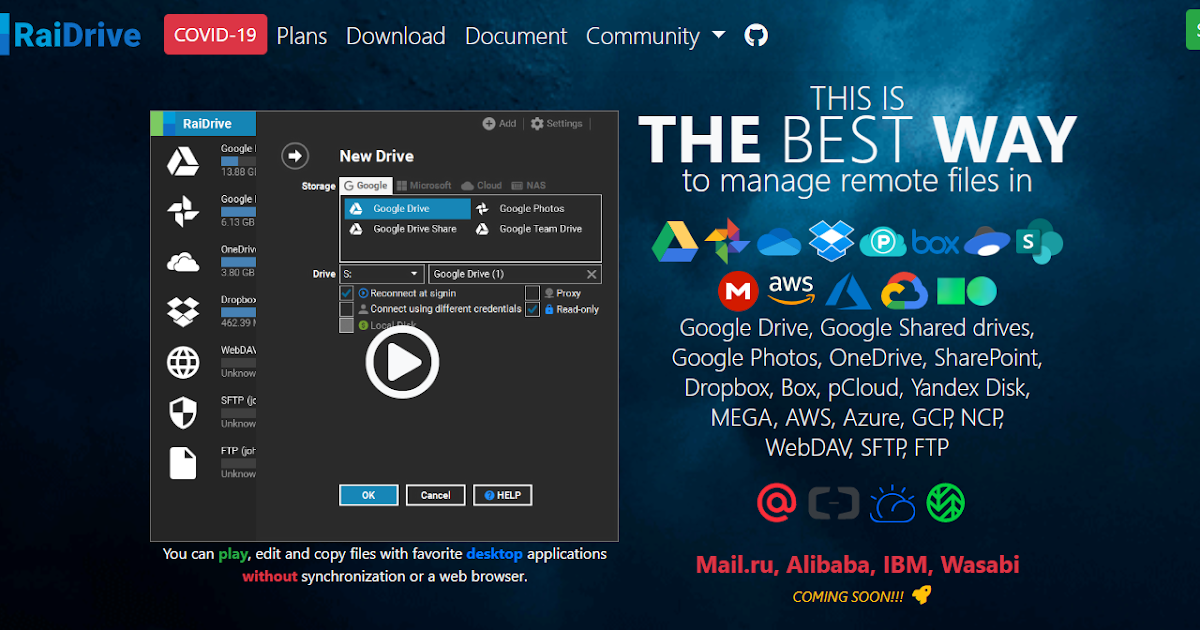Click the round arrow icon beside New Drive
1200x630 pixels.
click(x=295, y=156)
